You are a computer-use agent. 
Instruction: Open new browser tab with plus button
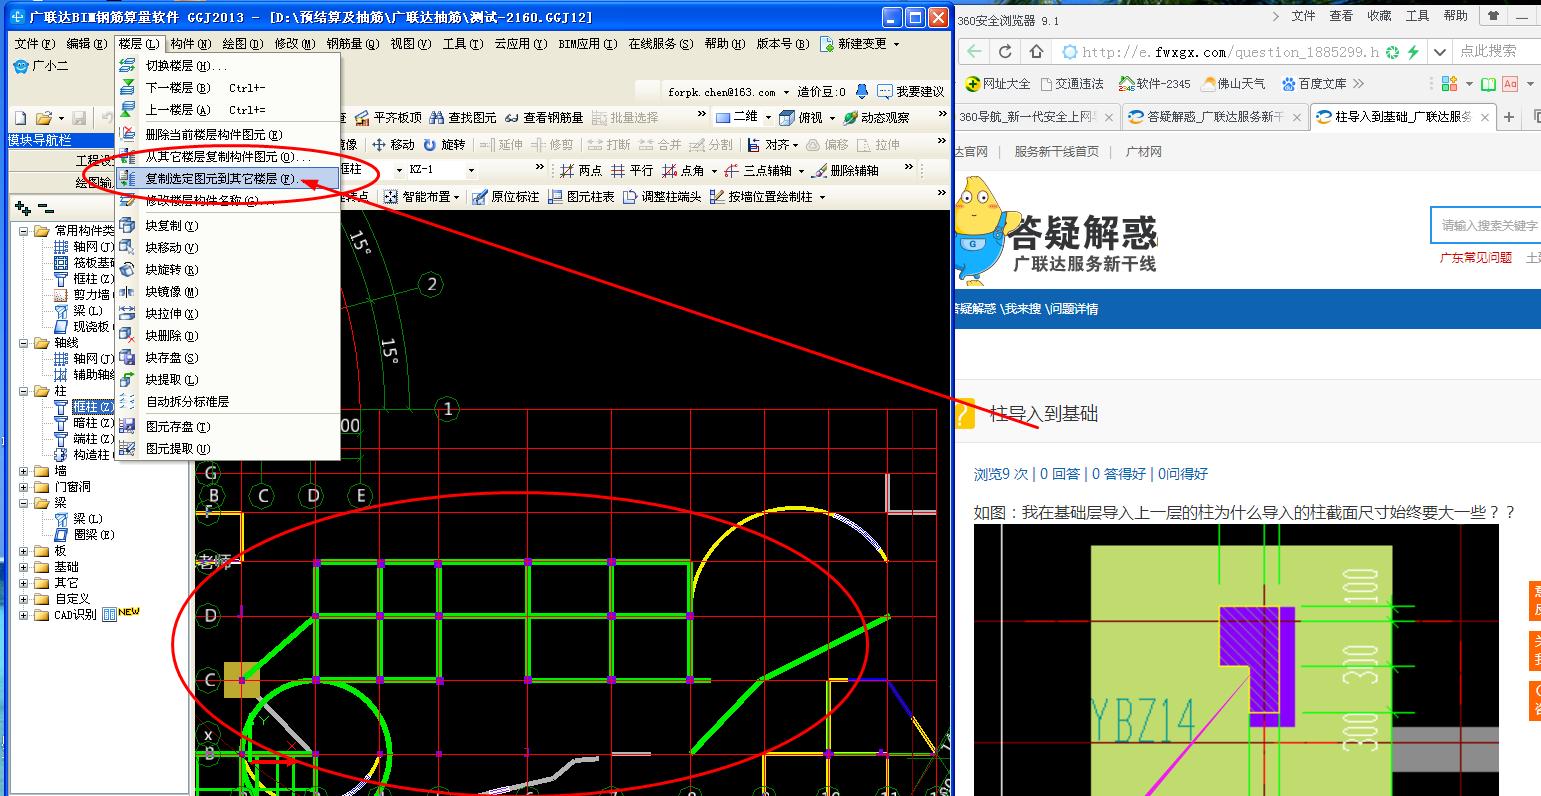click(1509, 117)
